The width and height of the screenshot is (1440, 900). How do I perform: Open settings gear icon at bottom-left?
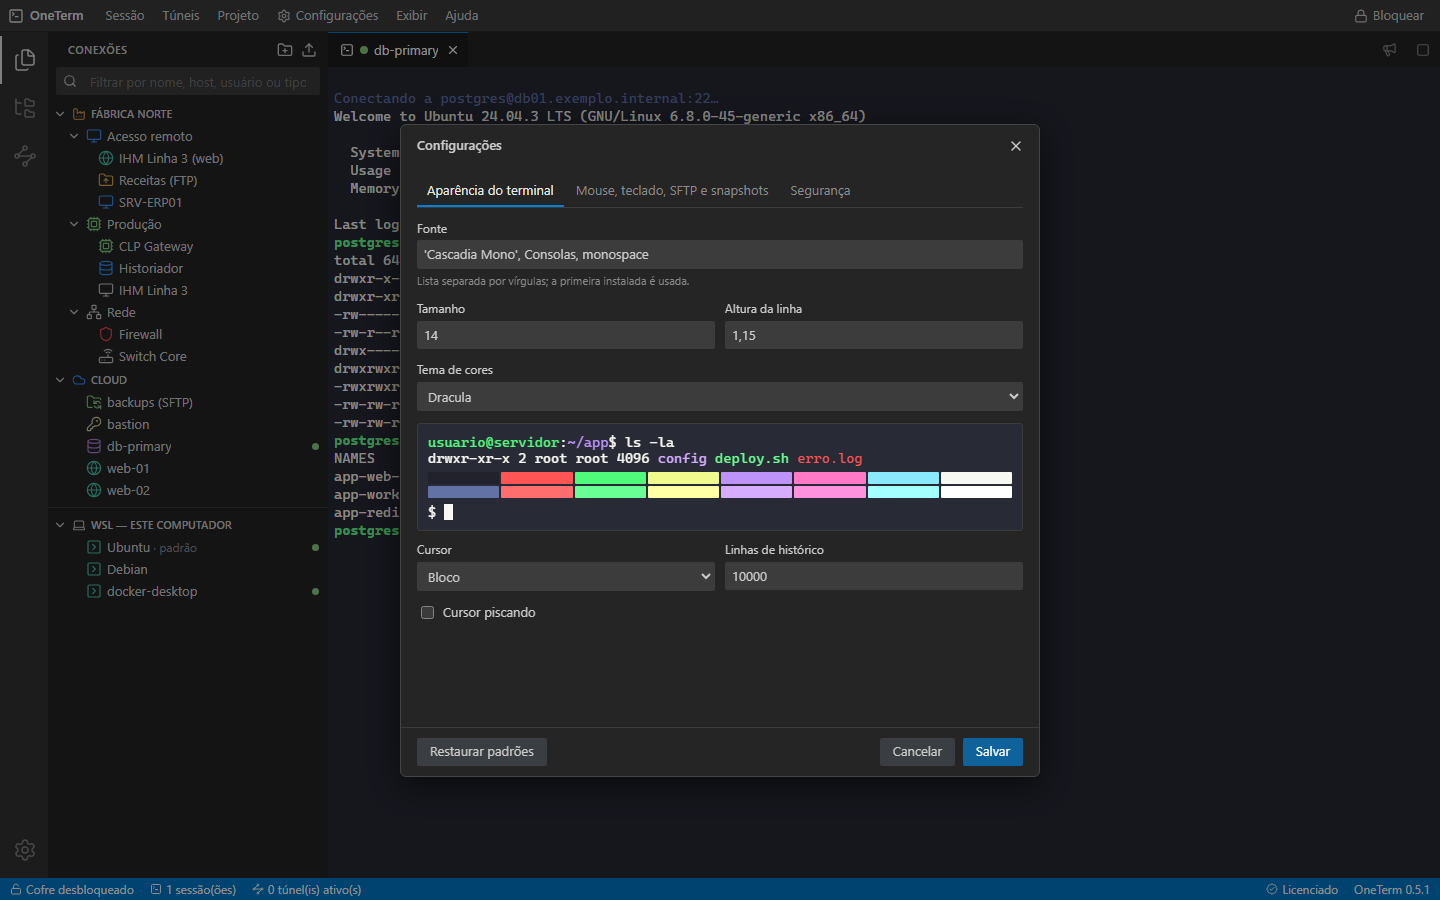point(25,850)
